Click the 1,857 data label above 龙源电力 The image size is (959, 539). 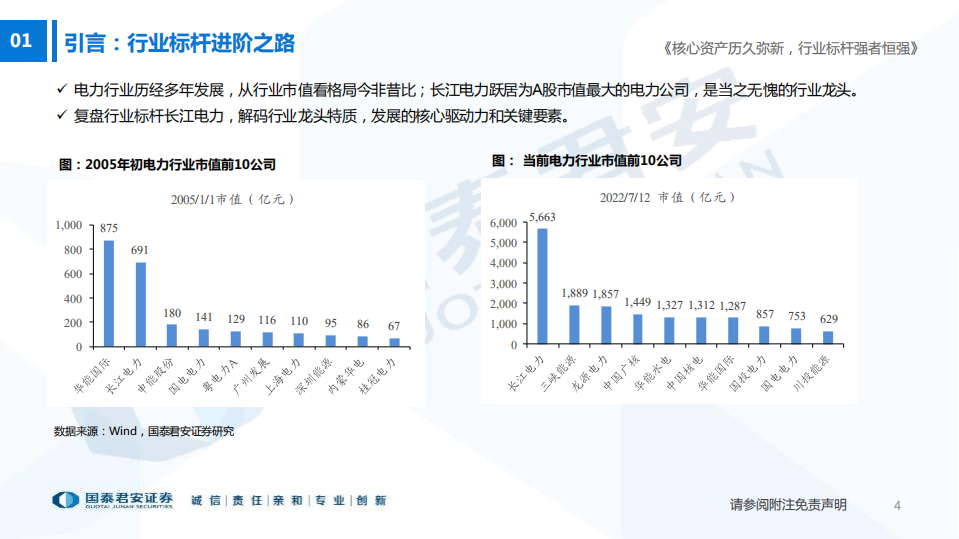605,294
